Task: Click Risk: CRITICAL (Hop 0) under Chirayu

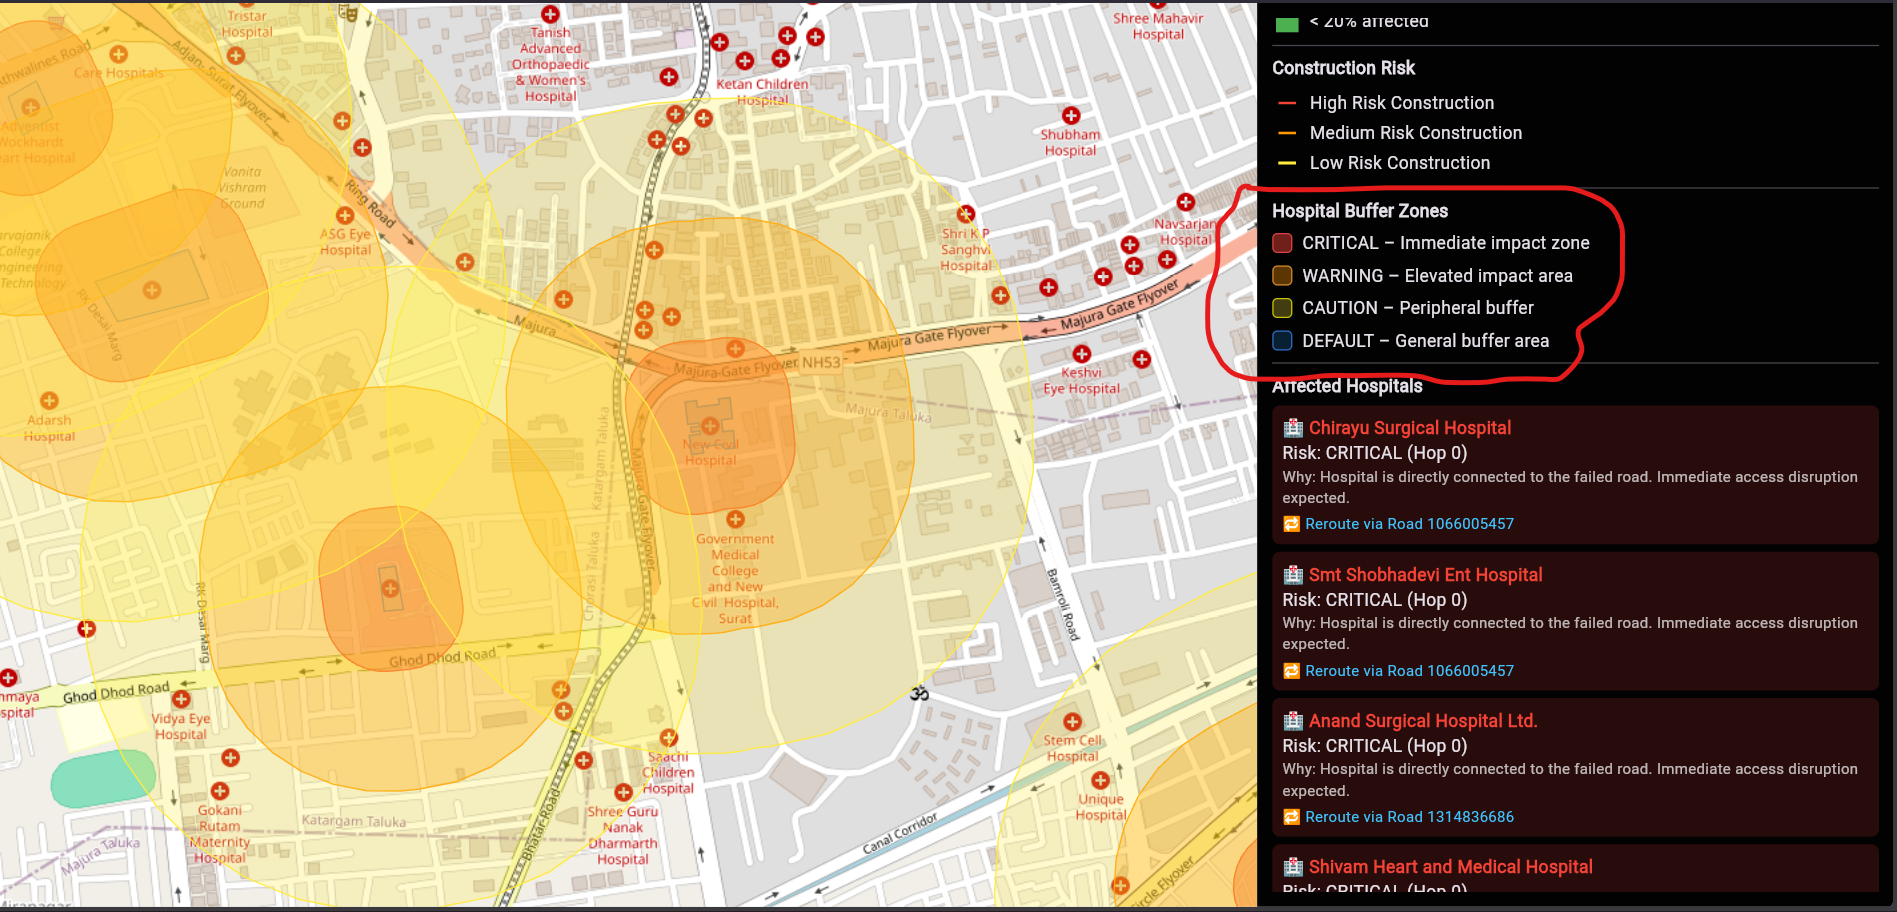Action: pyautogui.click(x=1374, y=453)
